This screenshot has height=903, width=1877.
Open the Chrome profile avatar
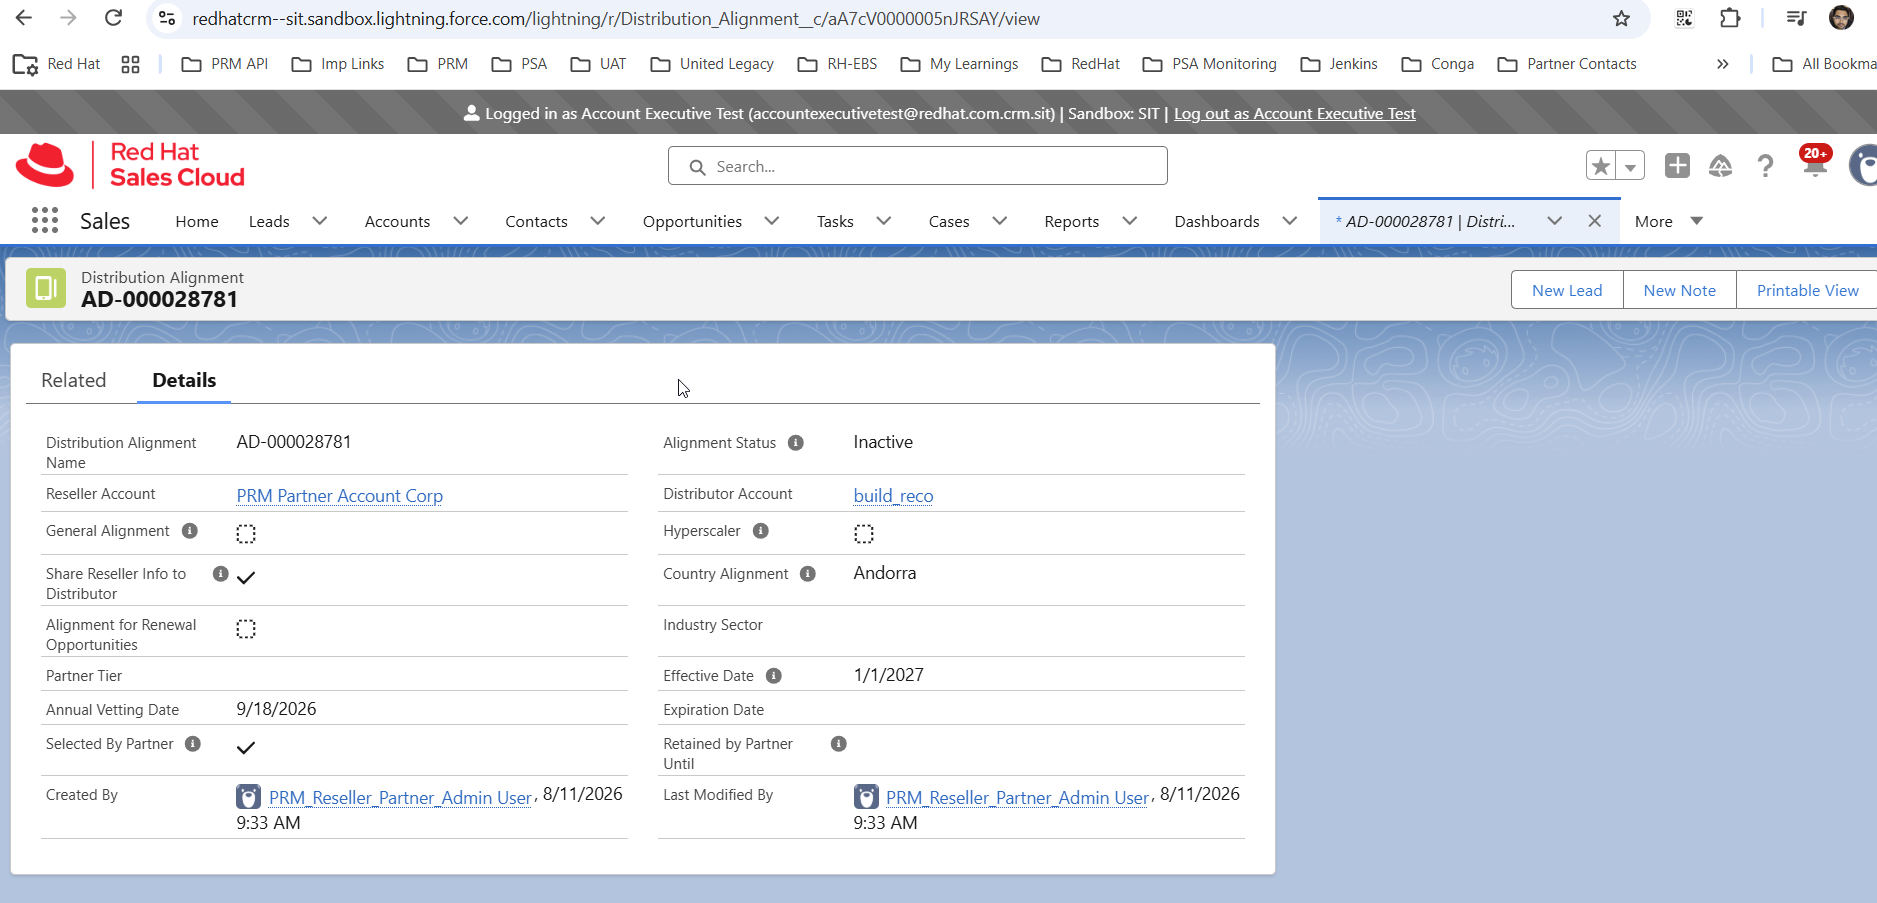click(1841, 18)
